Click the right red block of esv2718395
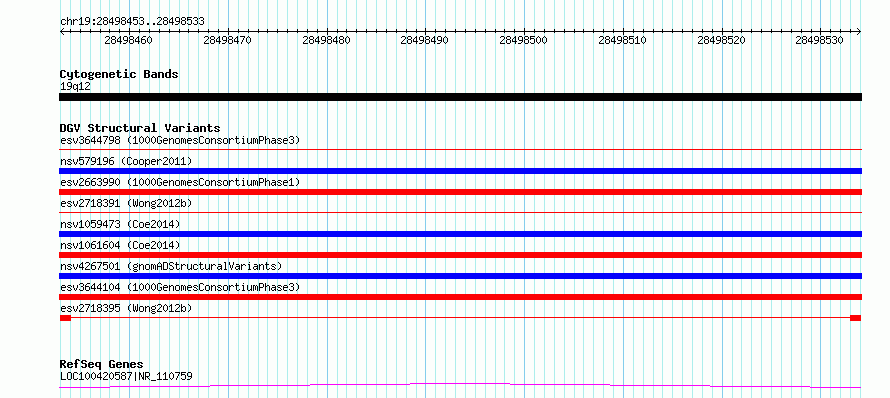Viewport: 890px width, 398px height. pyautogui.click(x=855, y=318)
